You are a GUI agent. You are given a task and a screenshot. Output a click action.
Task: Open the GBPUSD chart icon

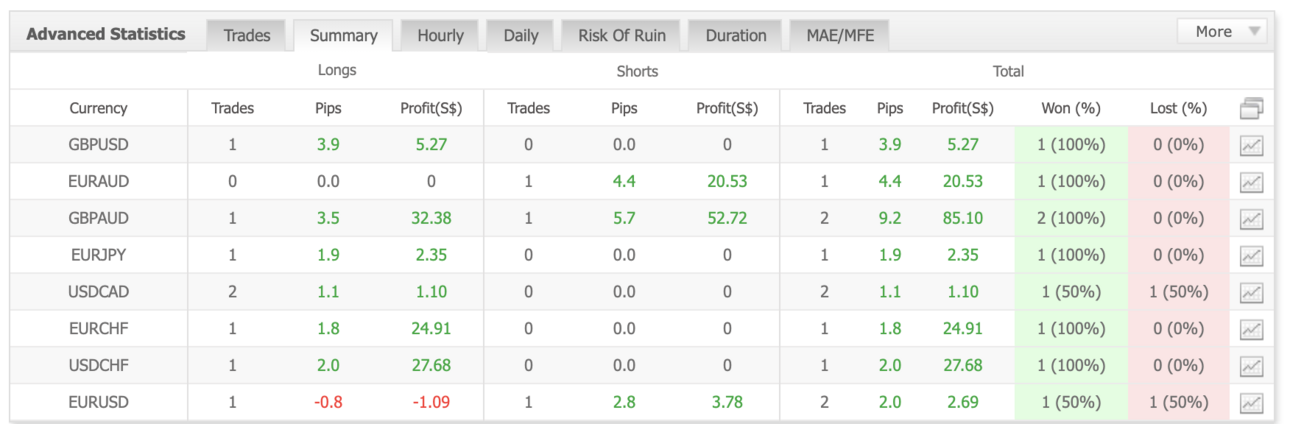point(1251,146)
